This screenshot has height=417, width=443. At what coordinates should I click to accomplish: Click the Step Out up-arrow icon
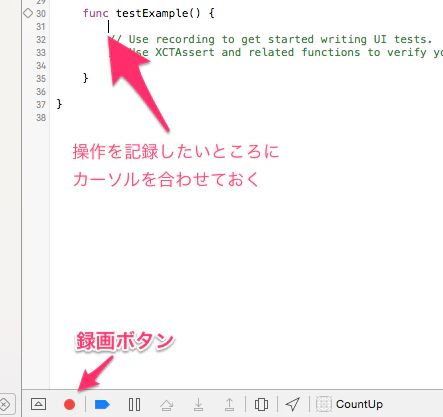tap(229, 404)
